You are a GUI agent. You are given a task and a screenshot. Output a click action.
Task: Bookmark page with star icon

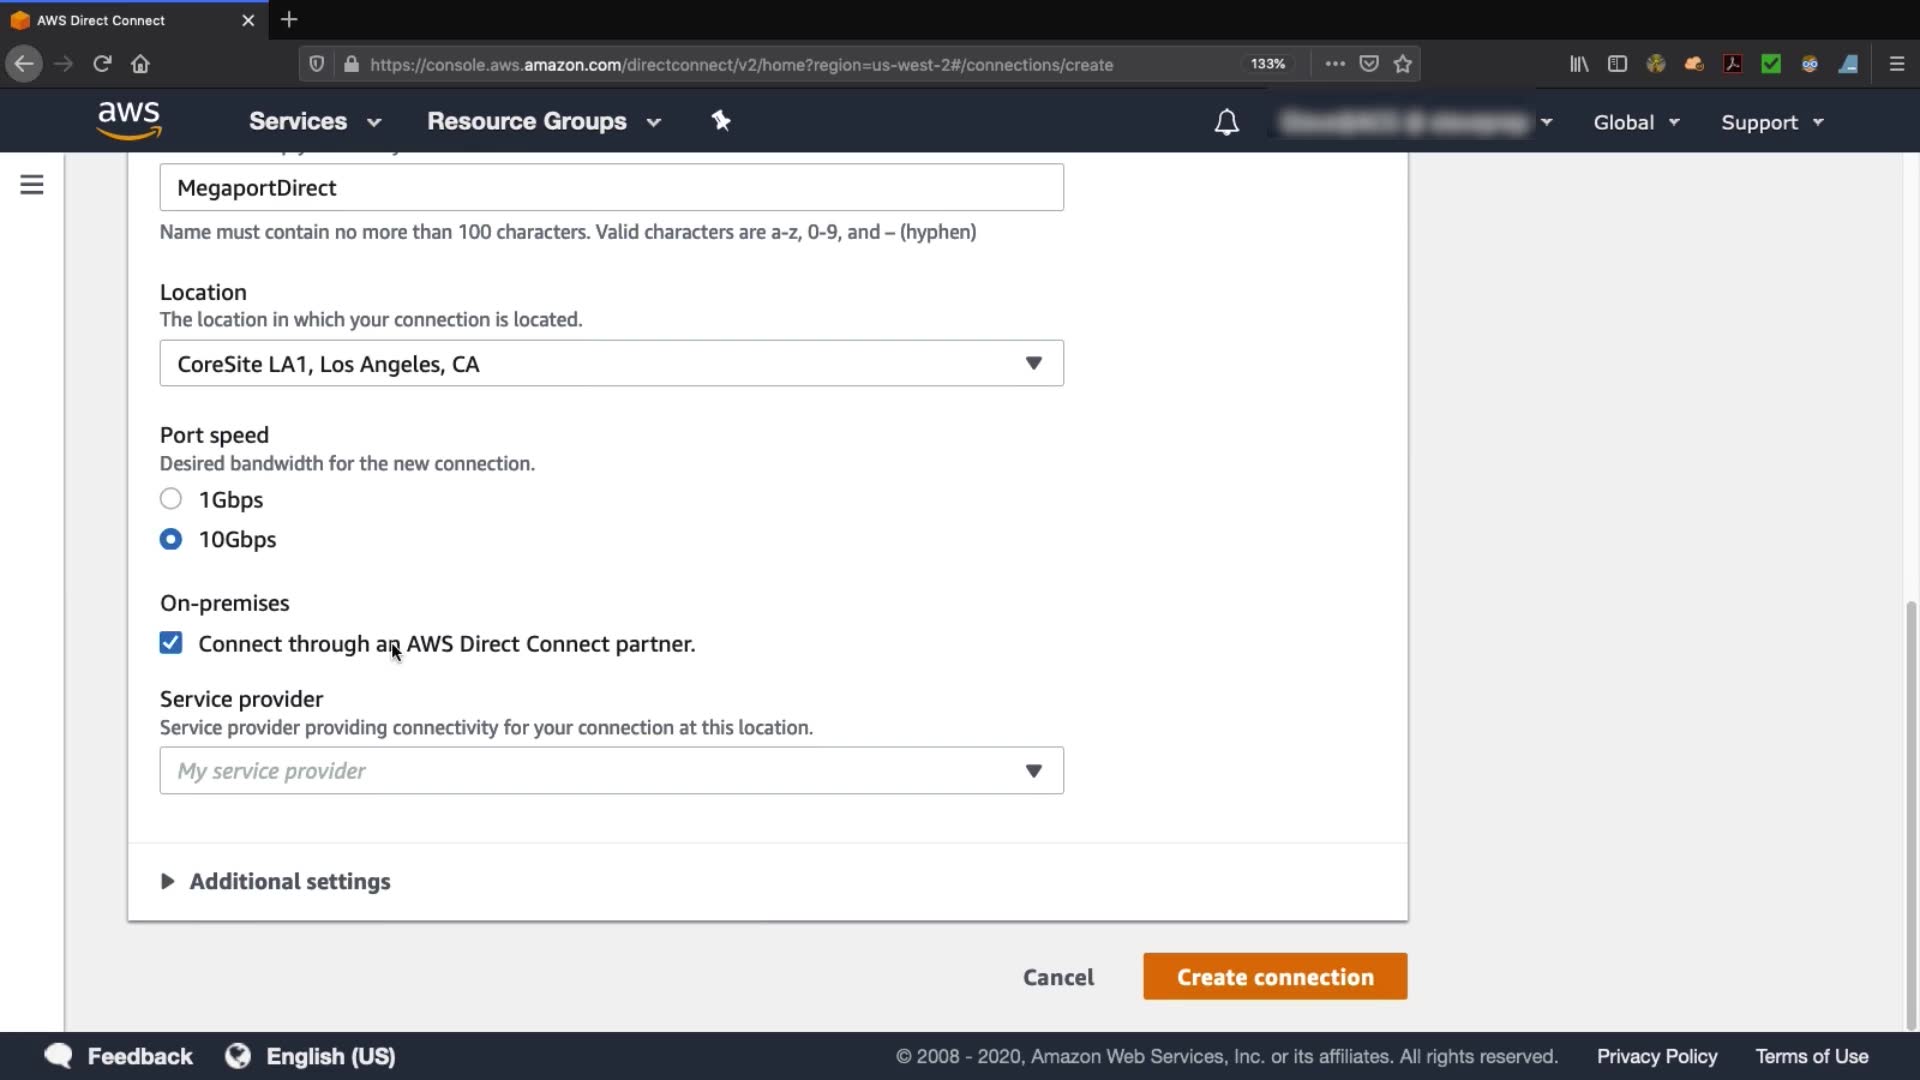1403,64
